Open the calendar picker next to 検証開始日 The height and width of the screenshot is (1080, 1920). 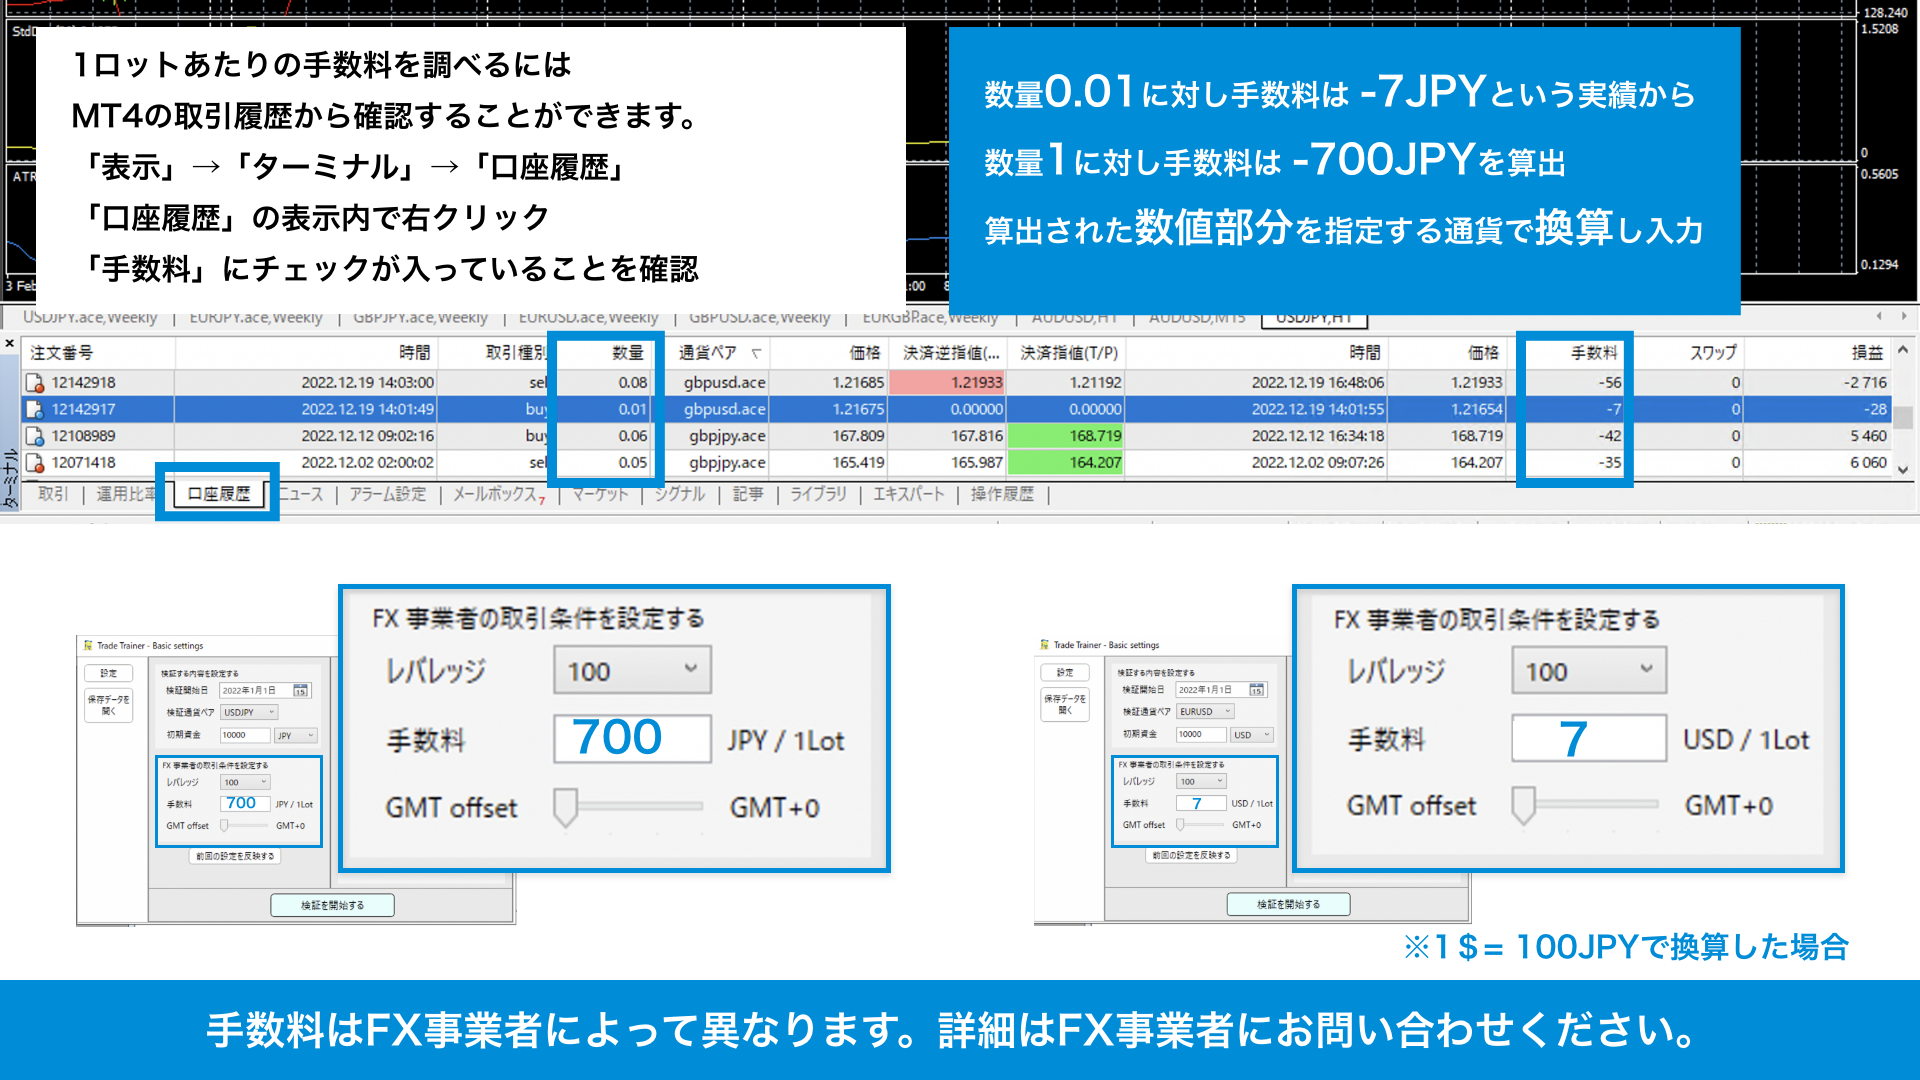coord(303,690)
